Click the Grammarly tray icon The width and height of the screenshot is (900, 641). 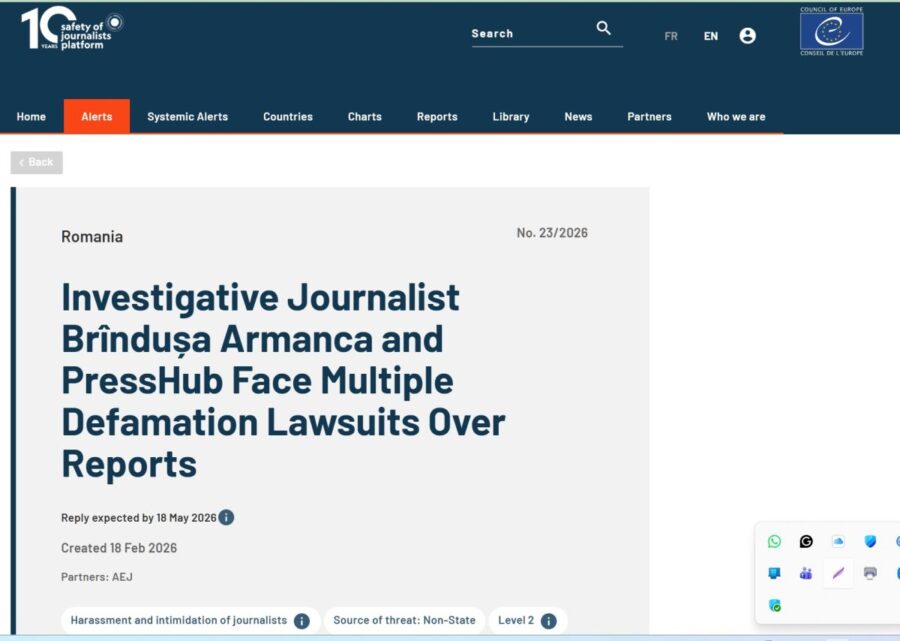click(x=806, y=542)
